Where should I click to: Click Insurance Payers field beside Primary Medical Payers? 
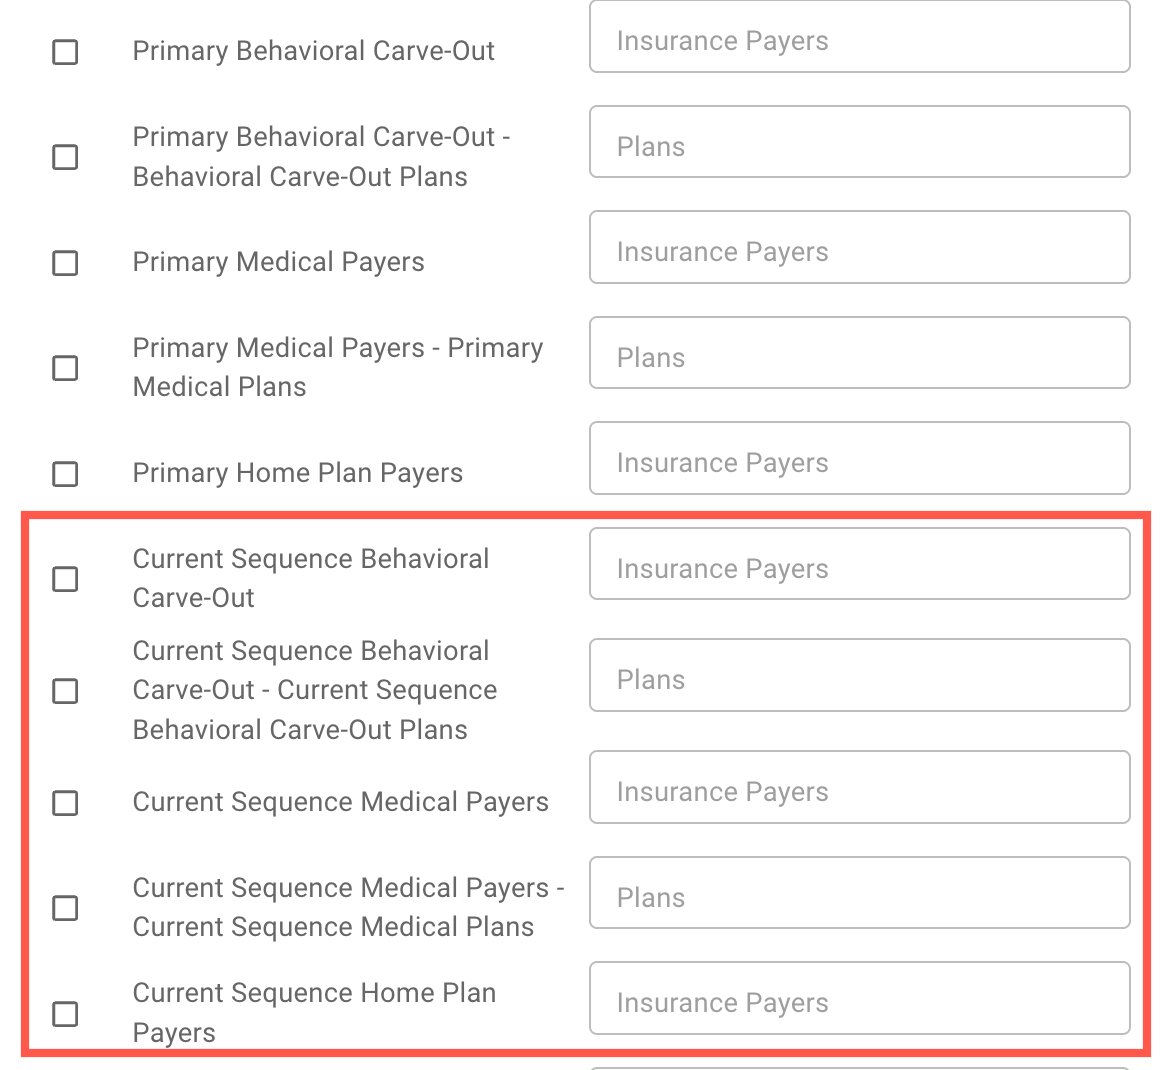860,247
